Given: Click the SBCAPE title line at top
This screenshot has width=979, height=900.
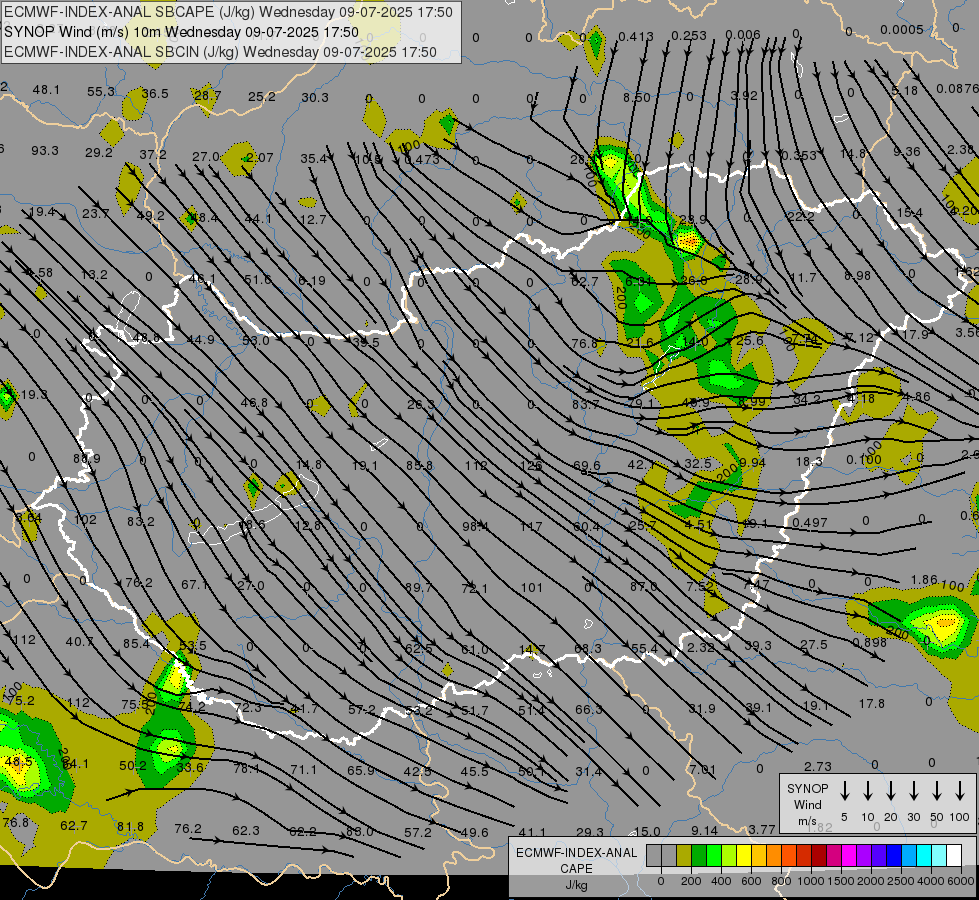Looking at the screenshot, I should (x=228, y=12).
